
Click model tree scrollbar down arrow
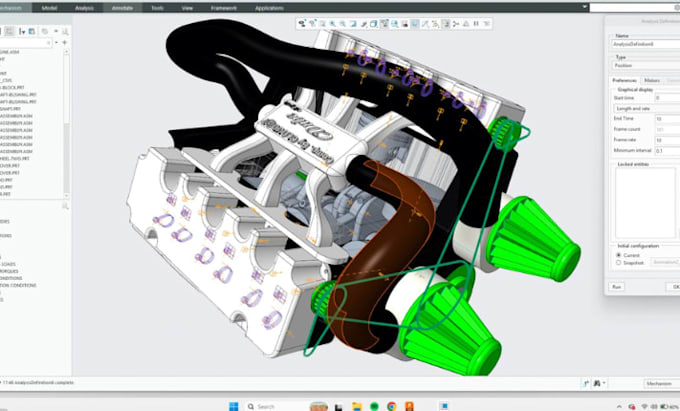(66, 196)
